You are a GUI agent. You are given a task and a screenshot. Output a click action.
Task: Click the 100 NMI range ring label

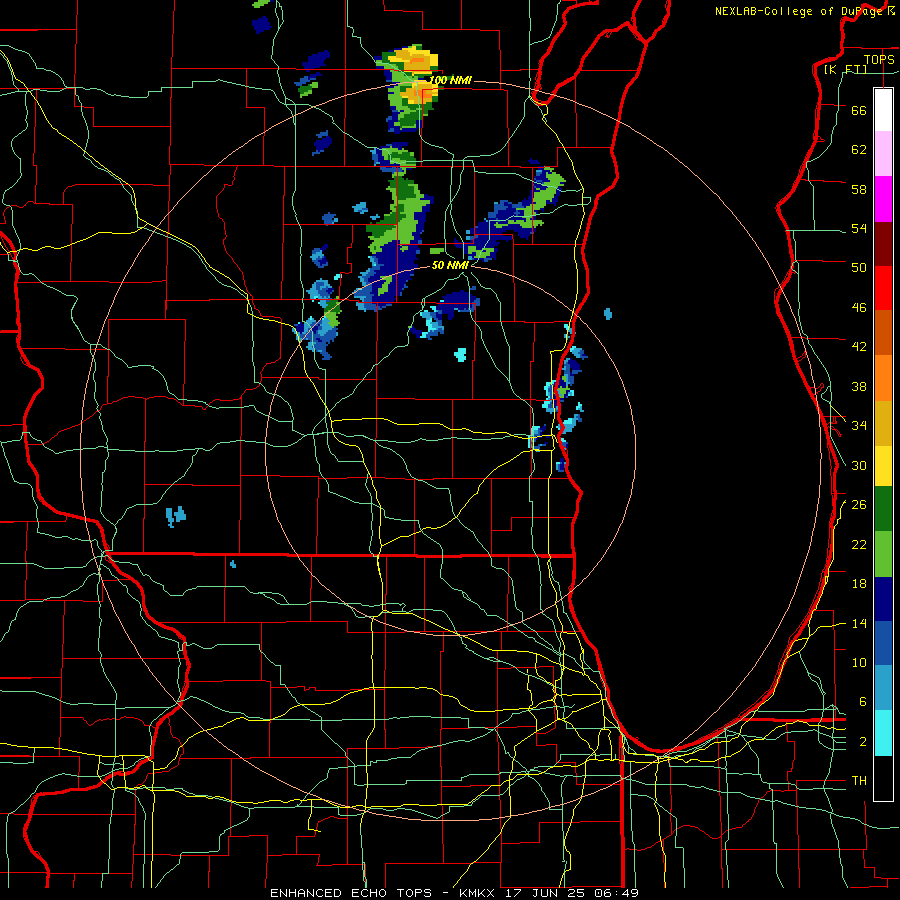pyautogui.click(x=451, y=80)
